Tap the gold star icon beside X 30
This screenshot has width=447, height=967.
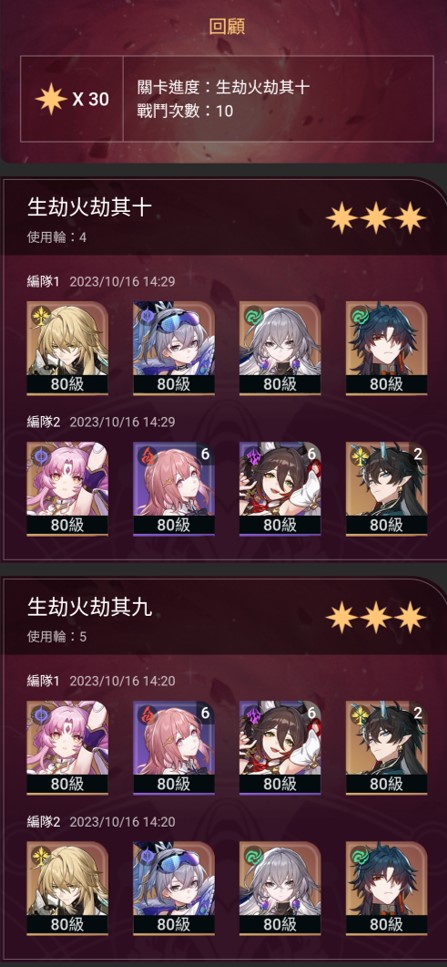click(x=51, y=99)
